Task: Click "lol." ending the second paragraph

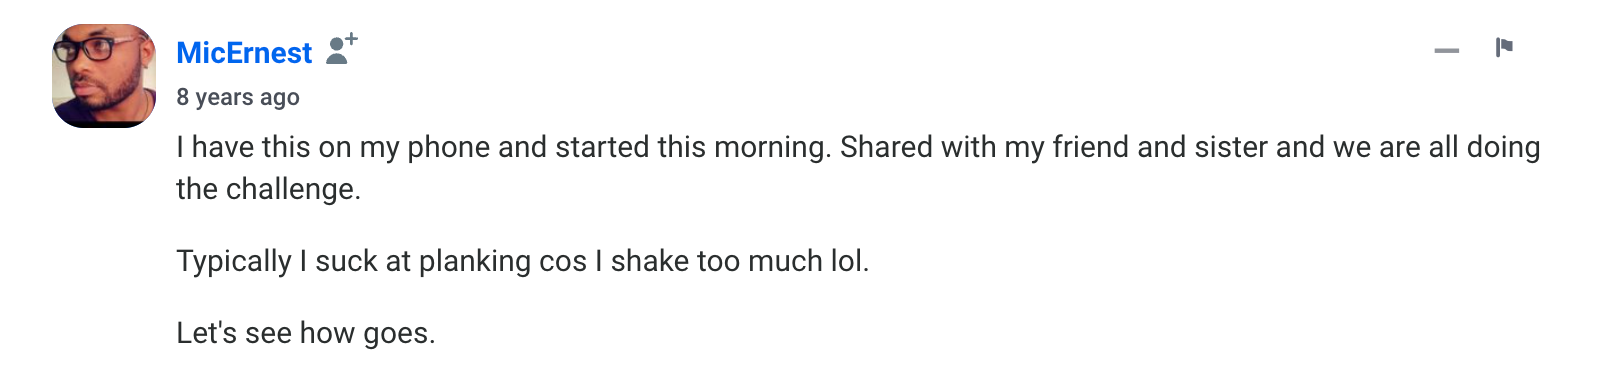Action: [850, 261]
